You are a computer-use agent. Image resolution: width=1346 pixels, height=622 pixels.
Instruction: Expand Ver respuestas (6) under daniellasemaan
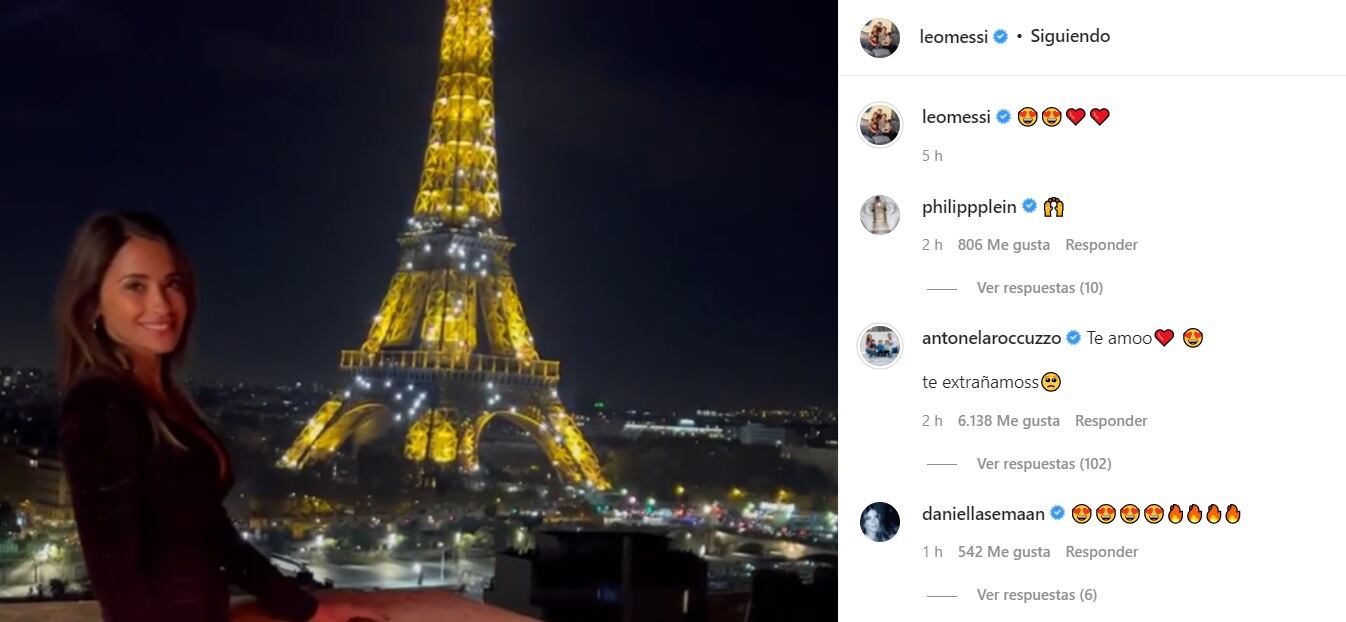click(x=1036, y=595)
